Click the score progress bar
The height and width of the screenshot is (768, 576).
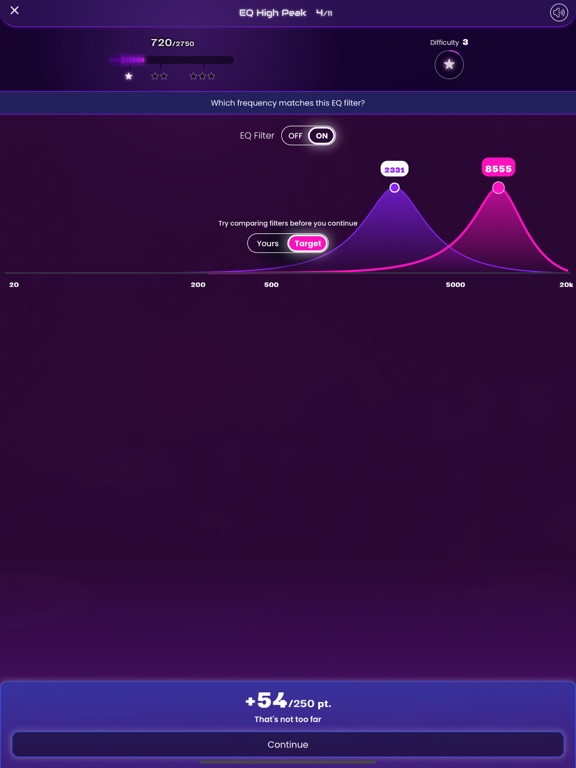point(172,60)
